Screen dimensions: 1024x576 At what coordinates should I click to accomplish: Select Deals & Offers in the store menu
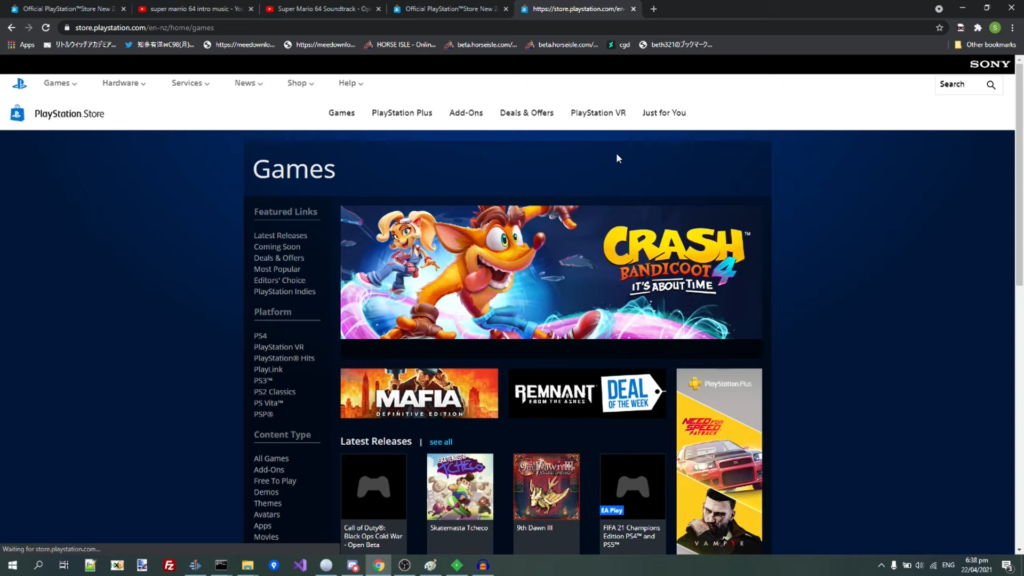(x=527, y=113)
